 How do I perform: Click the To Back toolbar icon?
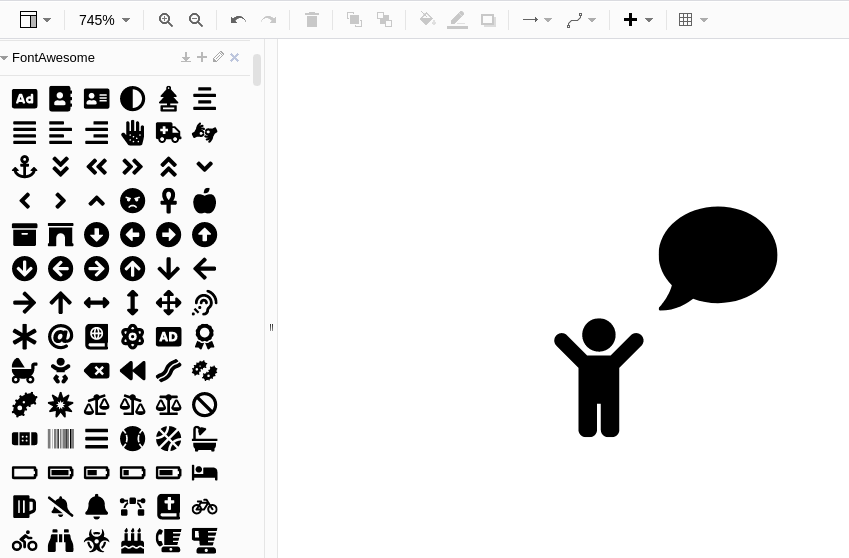[x=384, y=20]
